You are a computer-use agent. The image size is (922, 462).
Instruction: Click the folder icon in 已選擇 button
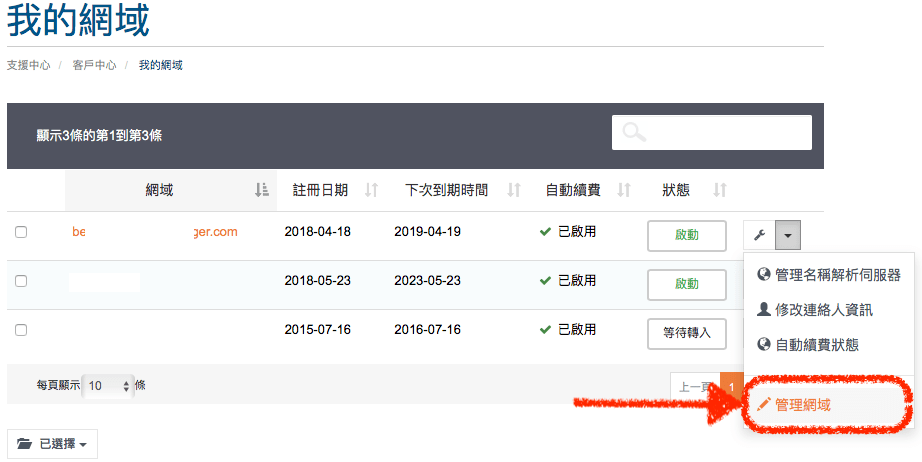[24, 443]
